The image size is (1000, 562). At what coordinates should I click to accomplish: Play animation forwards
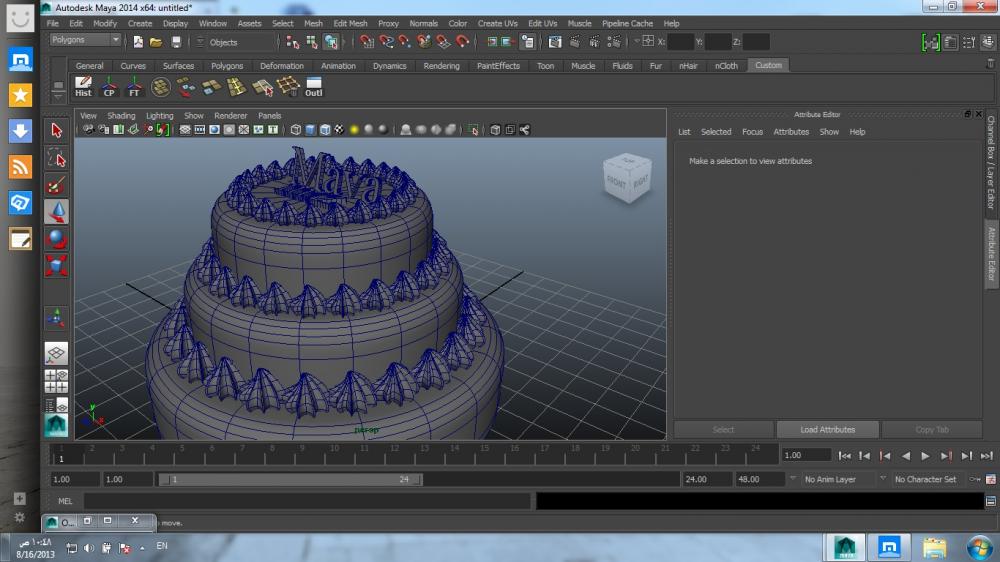click(925, 455)
